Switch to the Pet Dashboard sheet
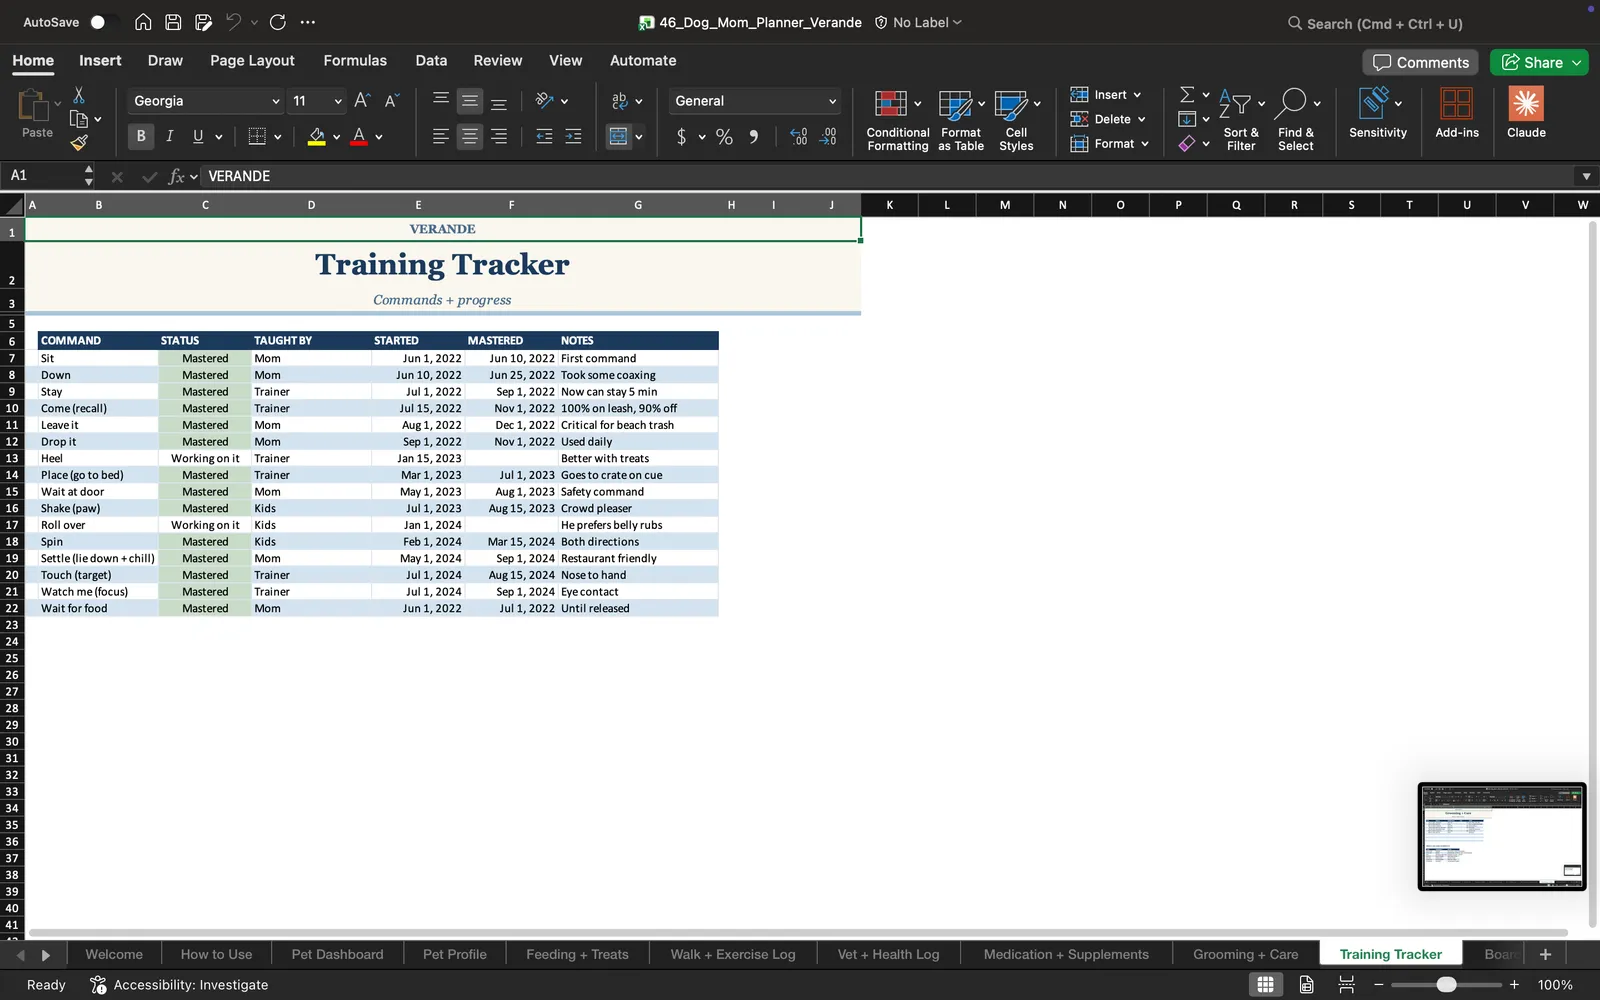This screenshot has width=1600, height=1000. coord(337,954)
